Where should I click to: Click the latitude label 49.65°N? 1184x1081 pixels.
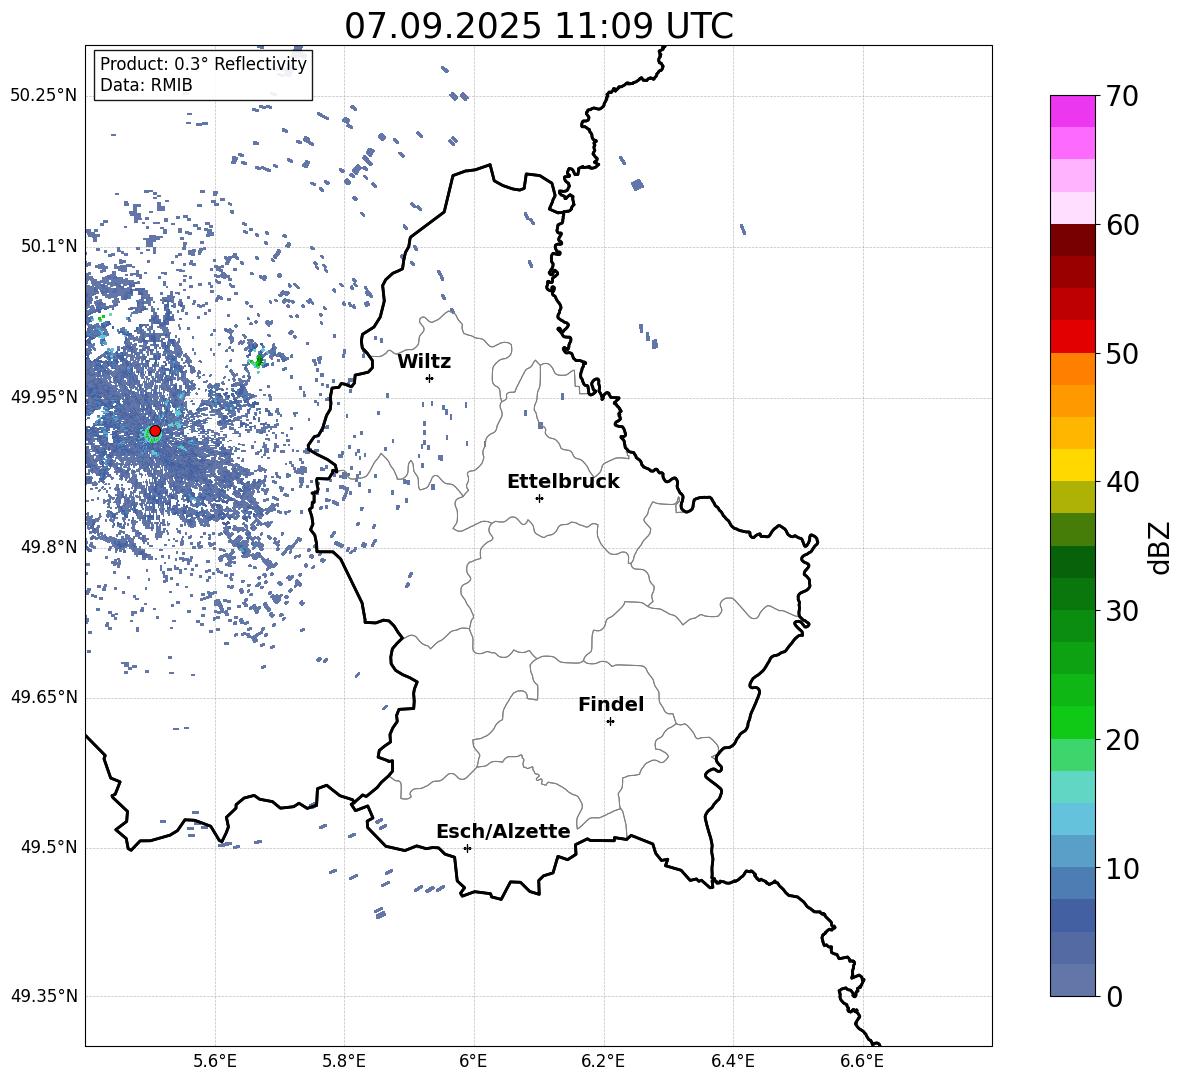[44, 697]
